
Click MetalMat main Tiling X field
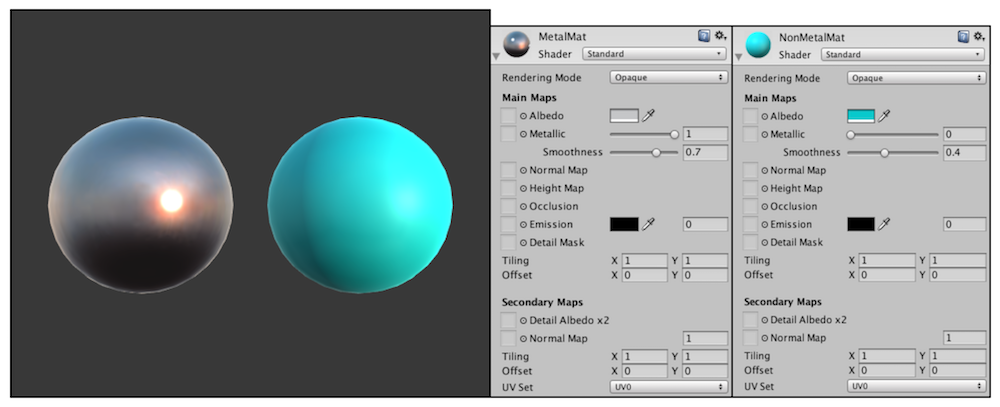tap(644, 261)
